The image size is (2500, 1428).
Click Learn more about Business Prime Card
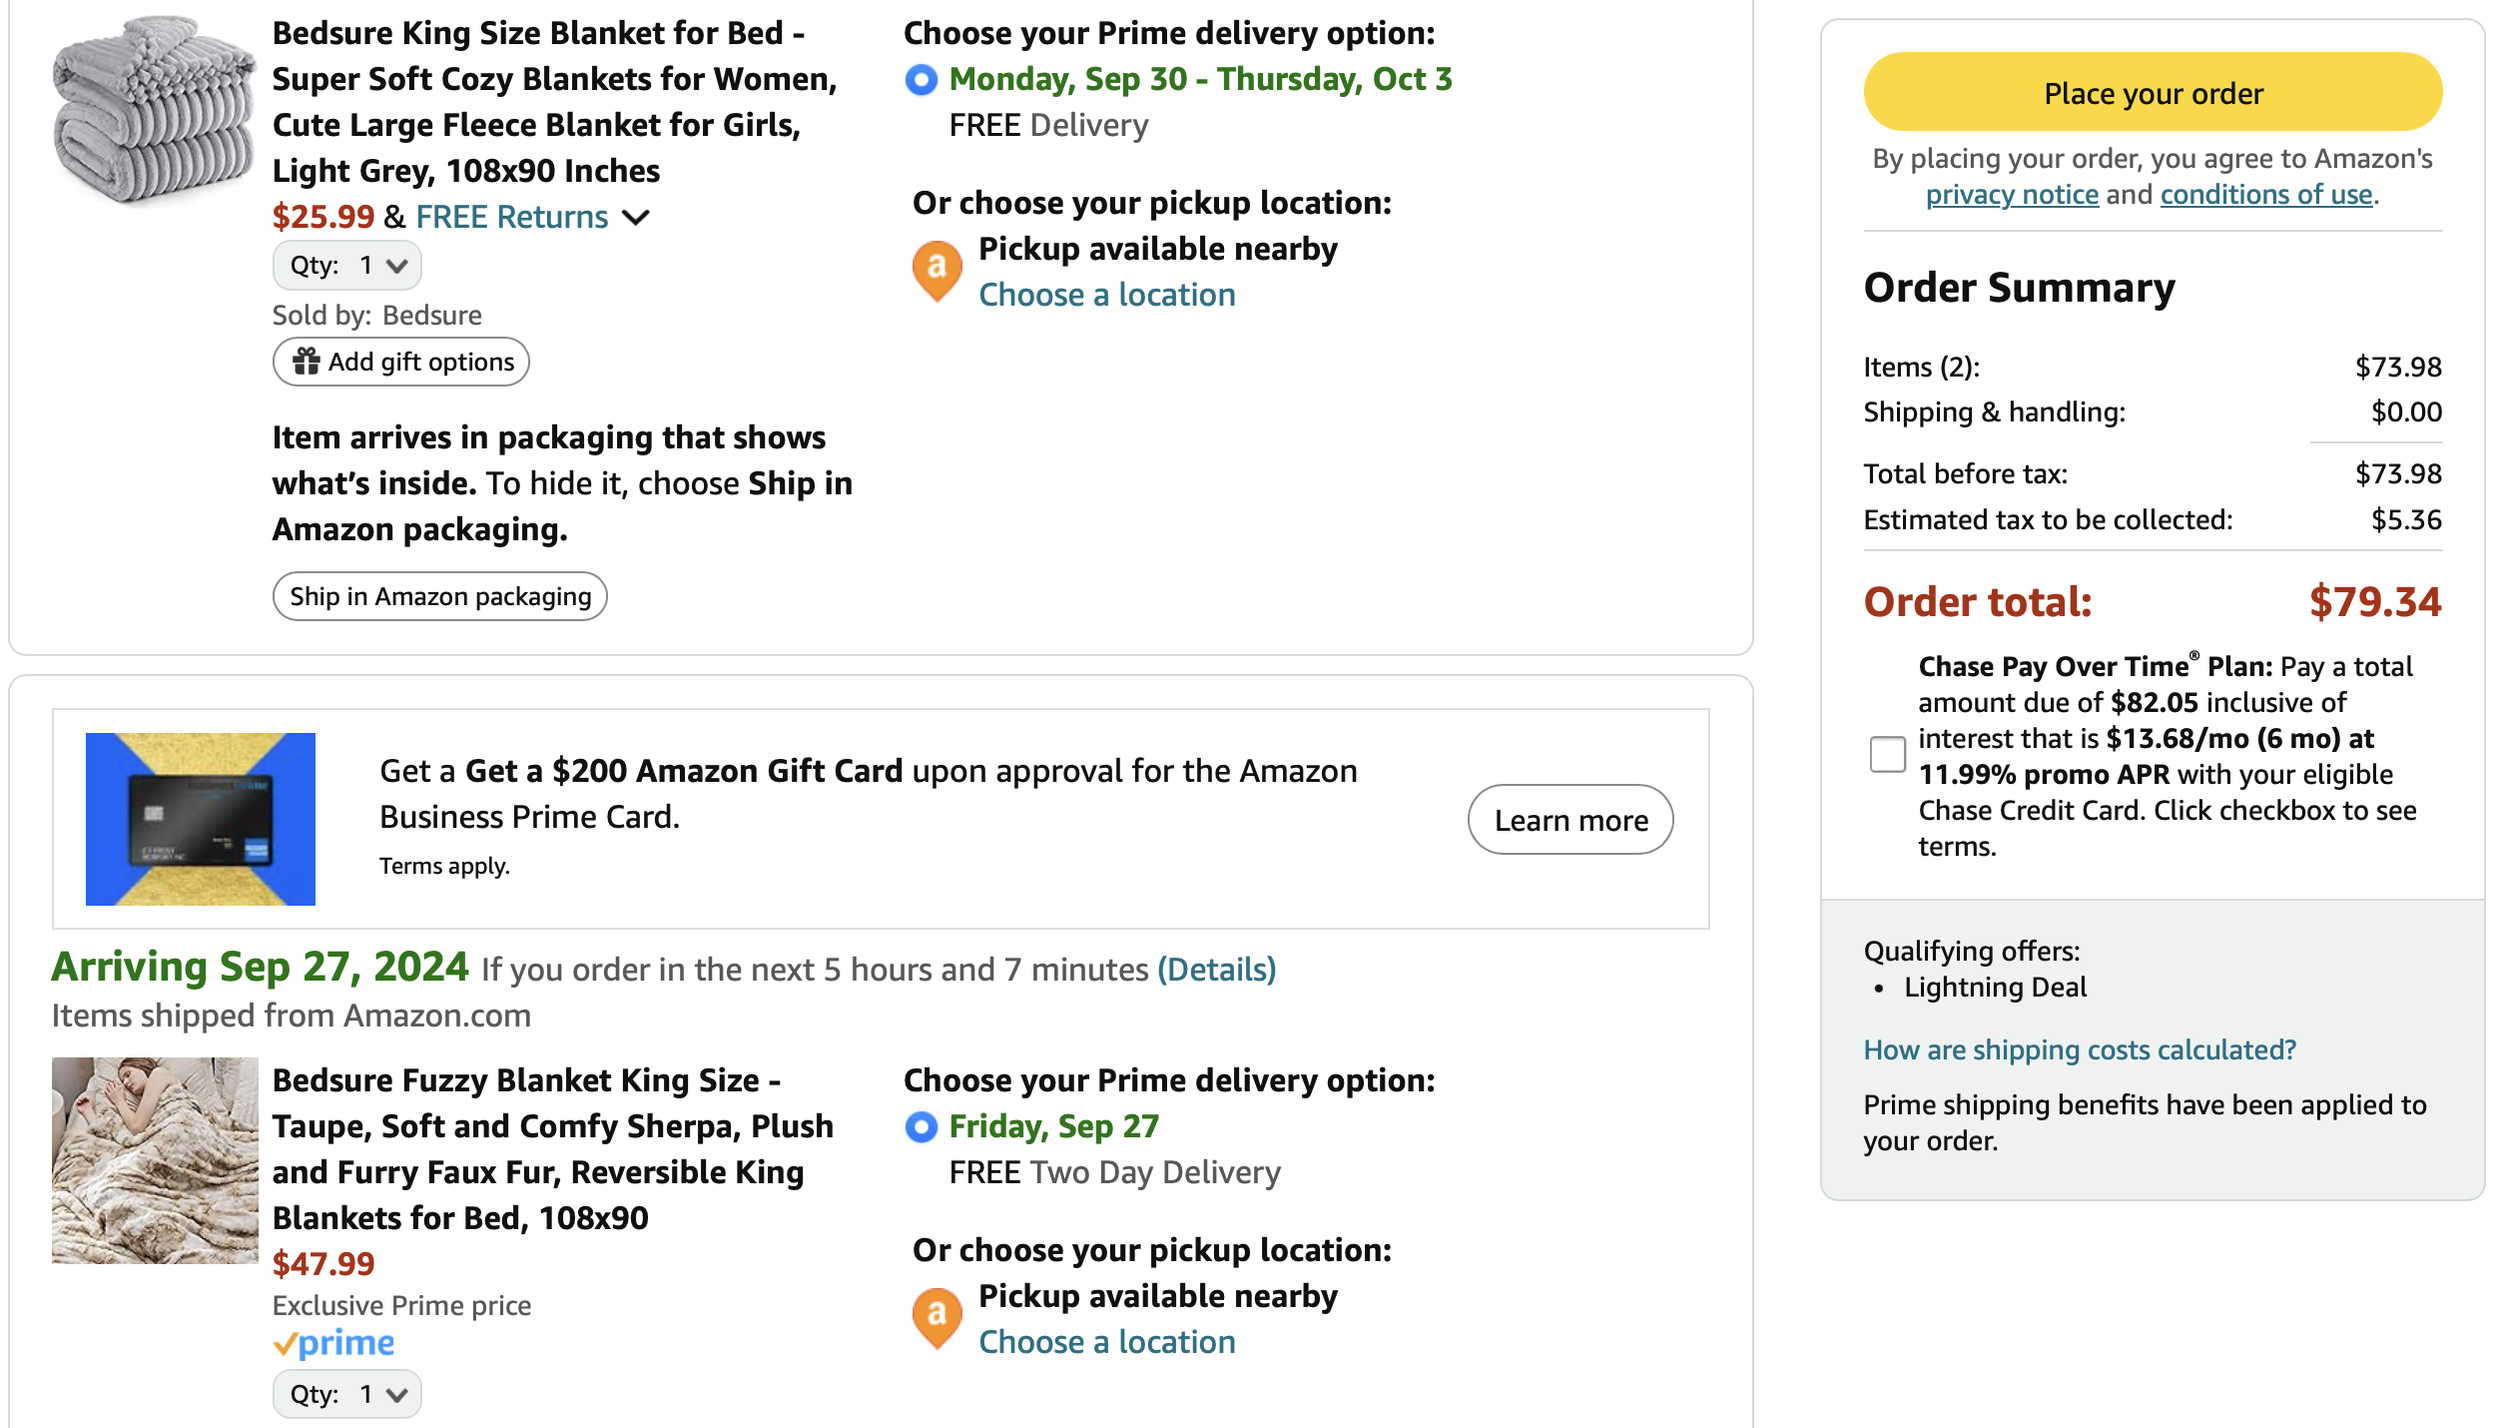(x=1570, y=820)
